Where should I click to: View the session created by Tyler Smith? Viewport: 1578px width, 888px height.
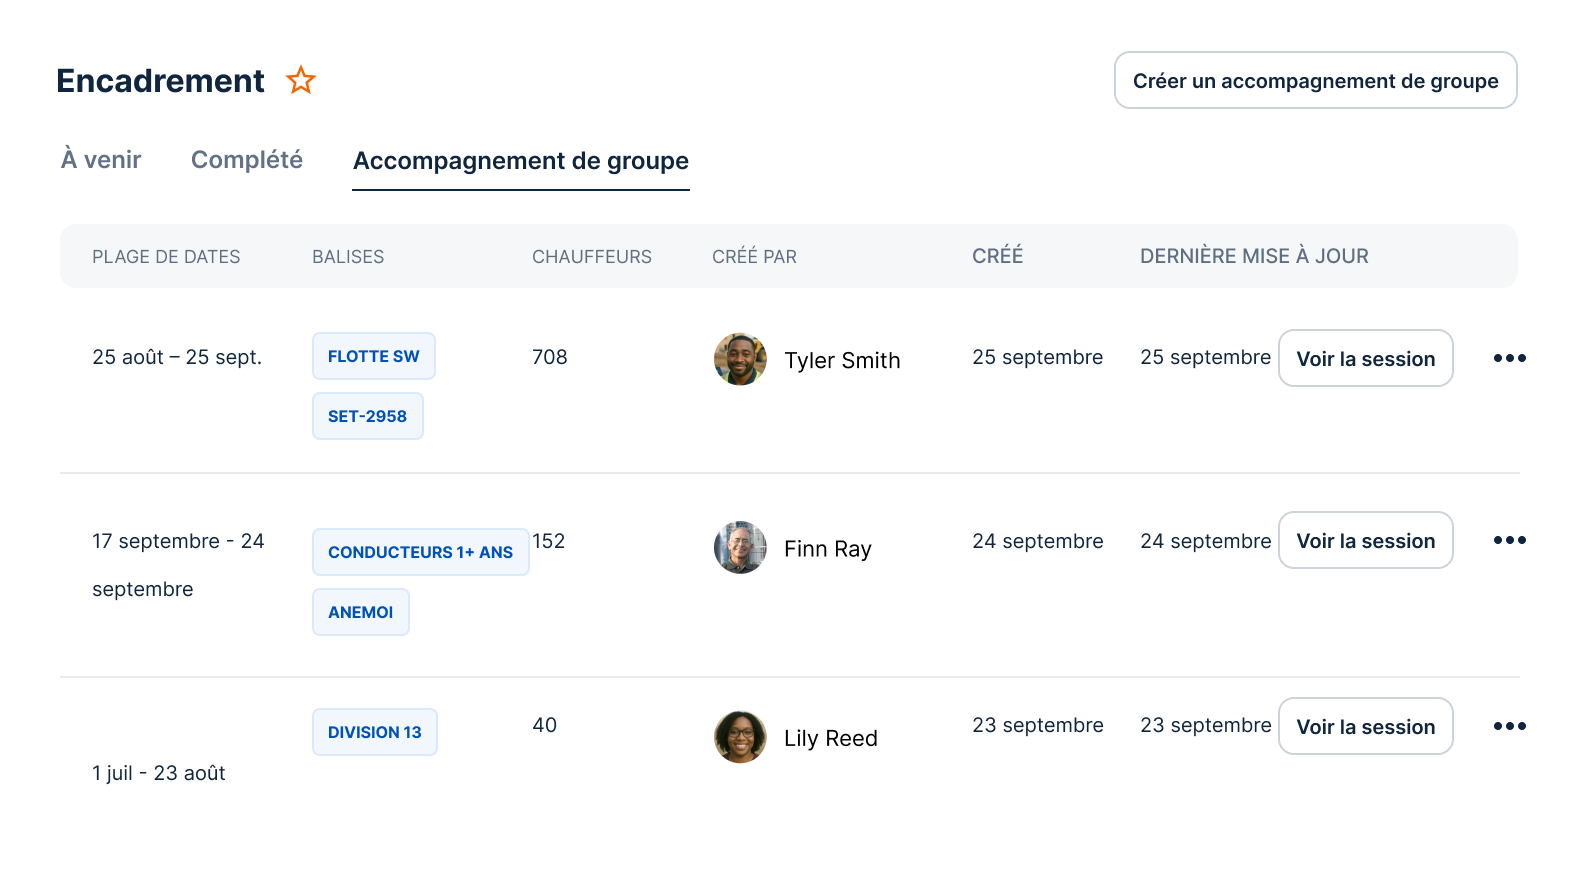coord(1365,358)
